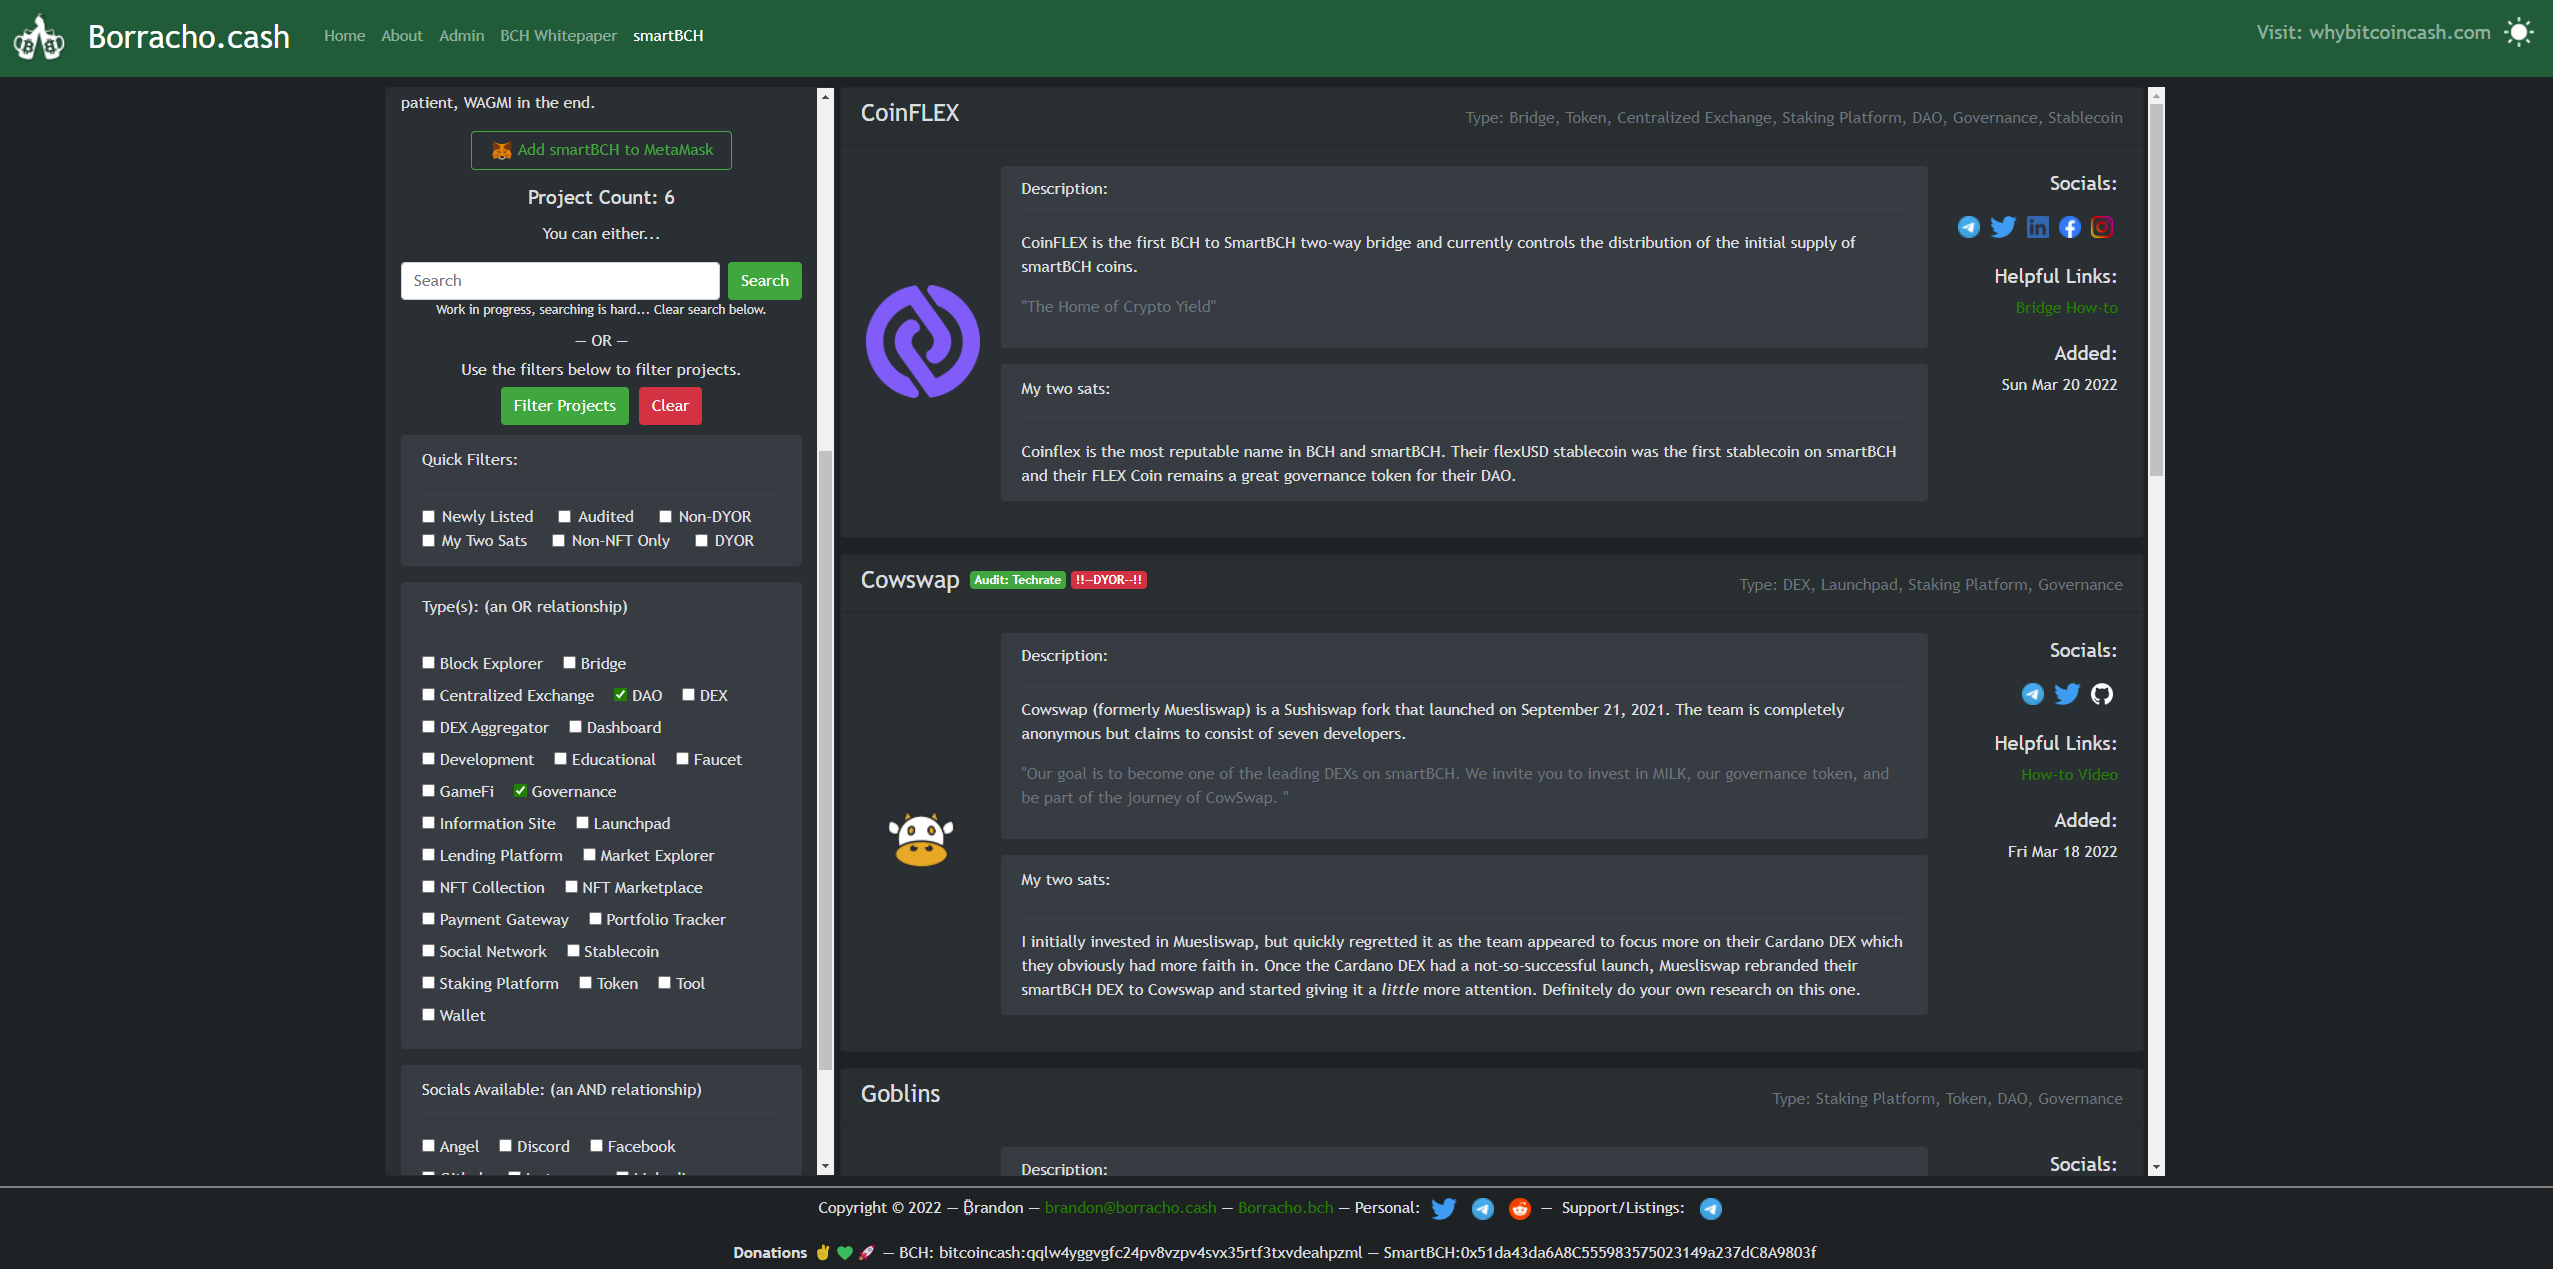Apply filters with Filter Projects button
Screen dimensions: 2553x1269
(x=564, y=406)
